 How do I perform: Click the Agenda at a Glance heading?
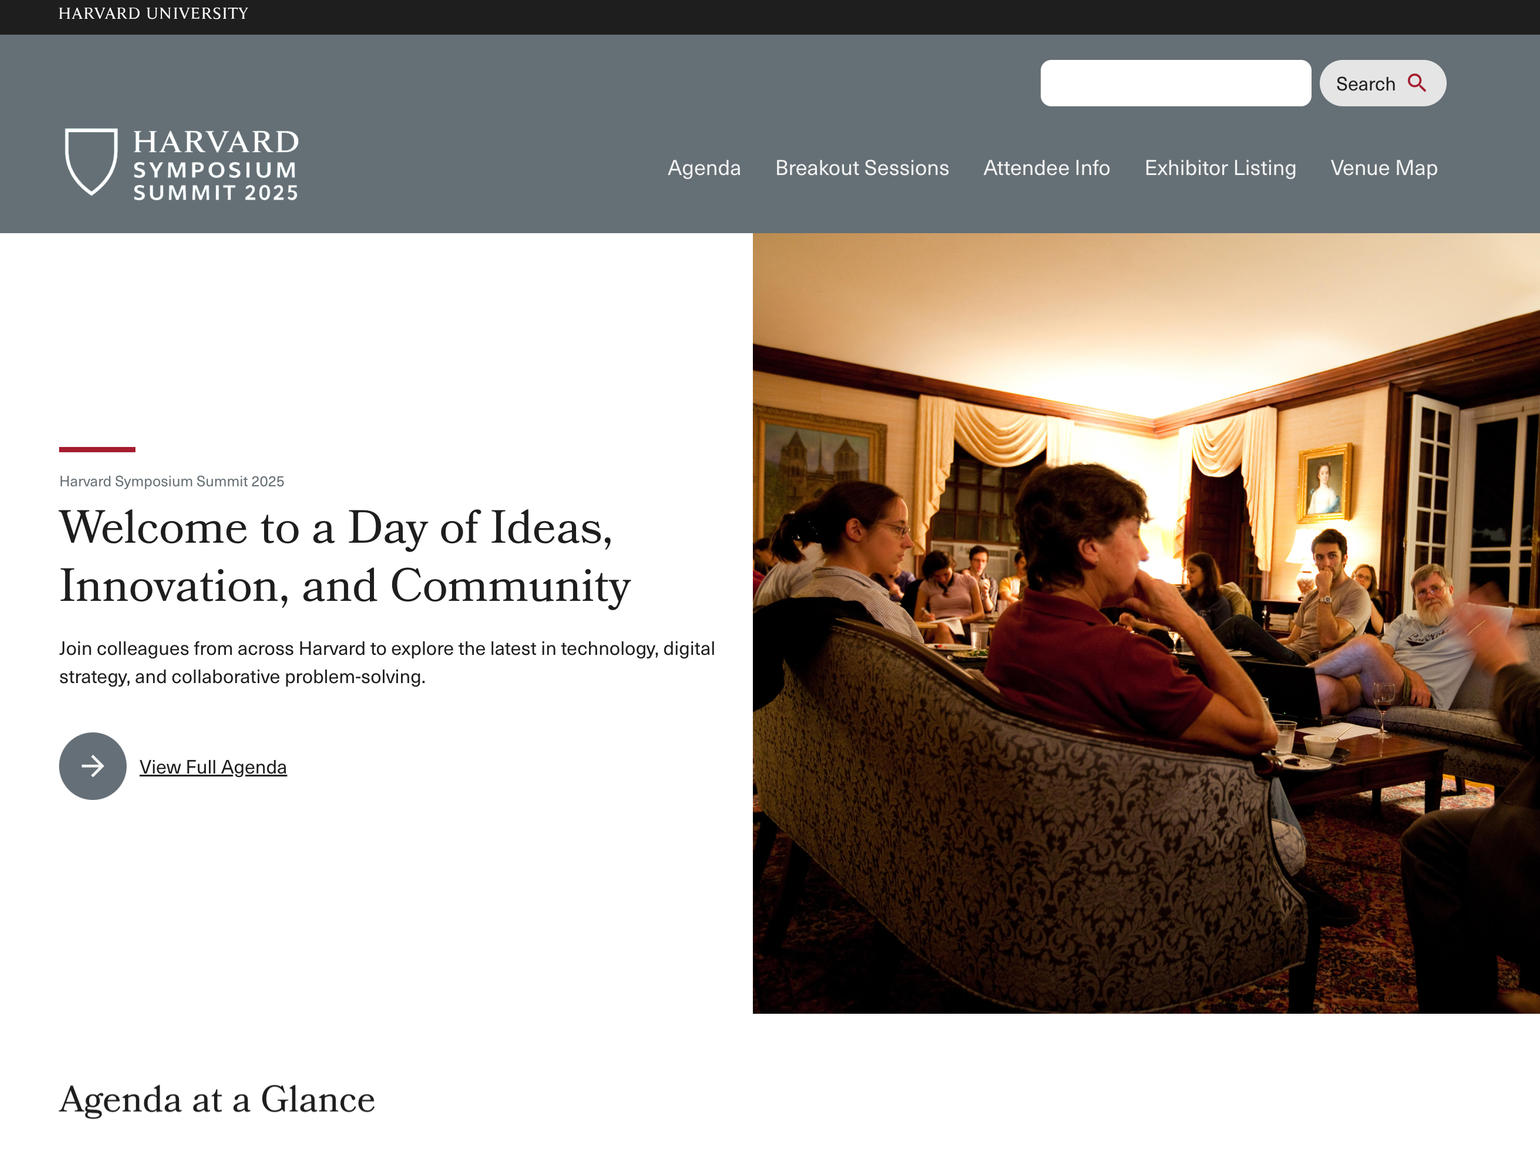pyautogui.click(x=217, y=1100)
